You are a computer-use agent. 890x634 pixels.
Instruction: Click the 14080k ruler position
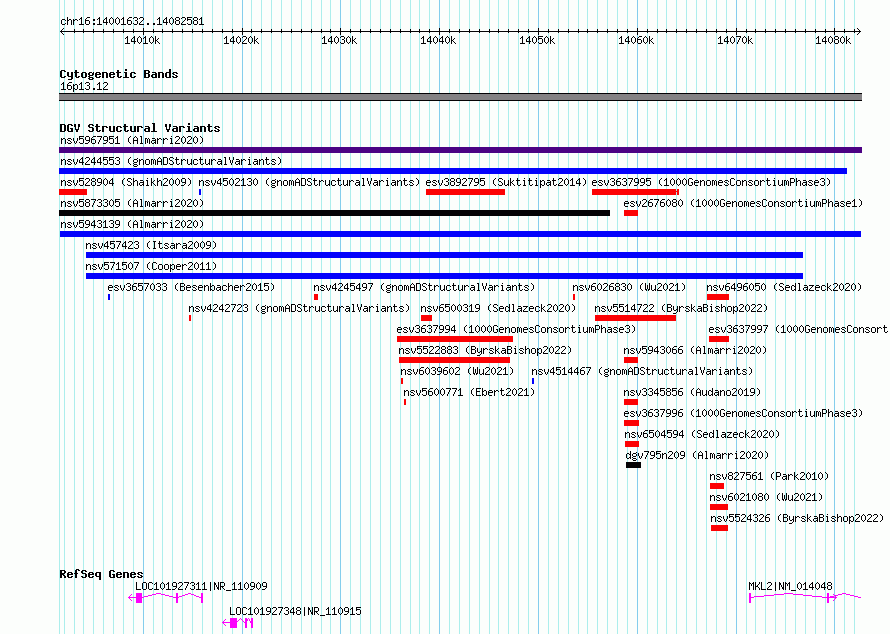pyautogui.click(x=833, y=40)
